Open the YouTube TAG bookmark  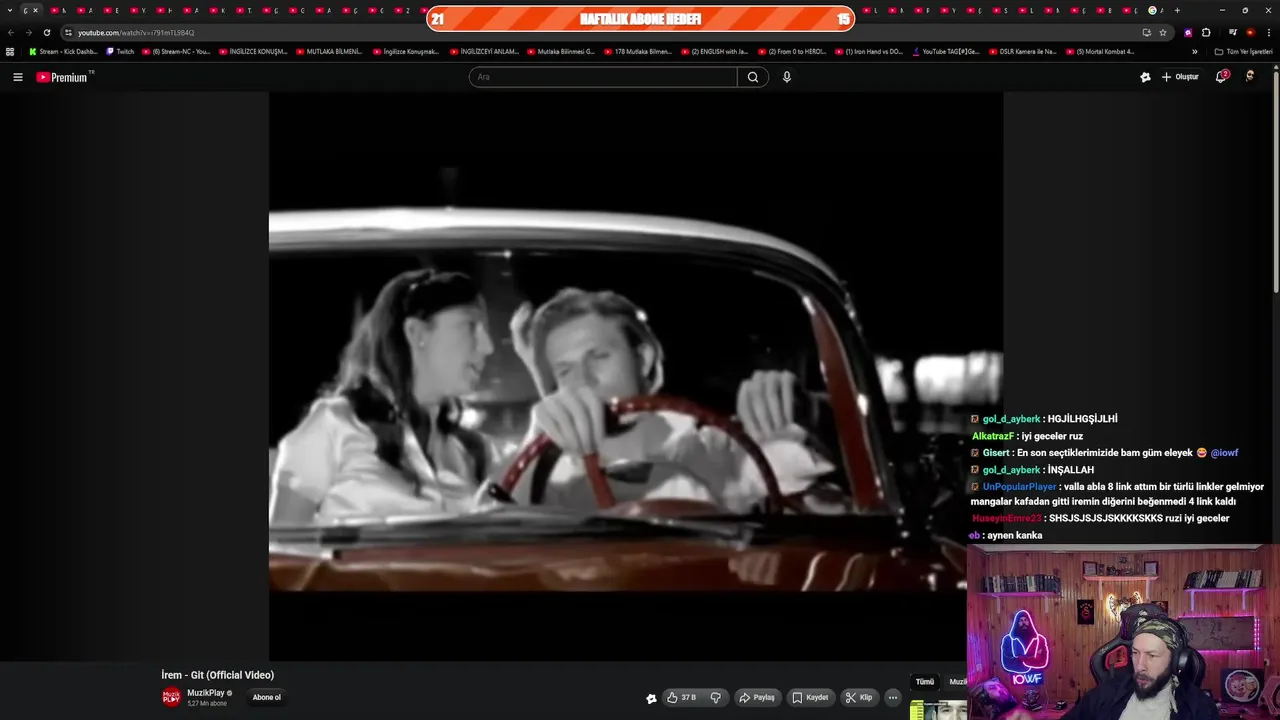pos(946,51)
